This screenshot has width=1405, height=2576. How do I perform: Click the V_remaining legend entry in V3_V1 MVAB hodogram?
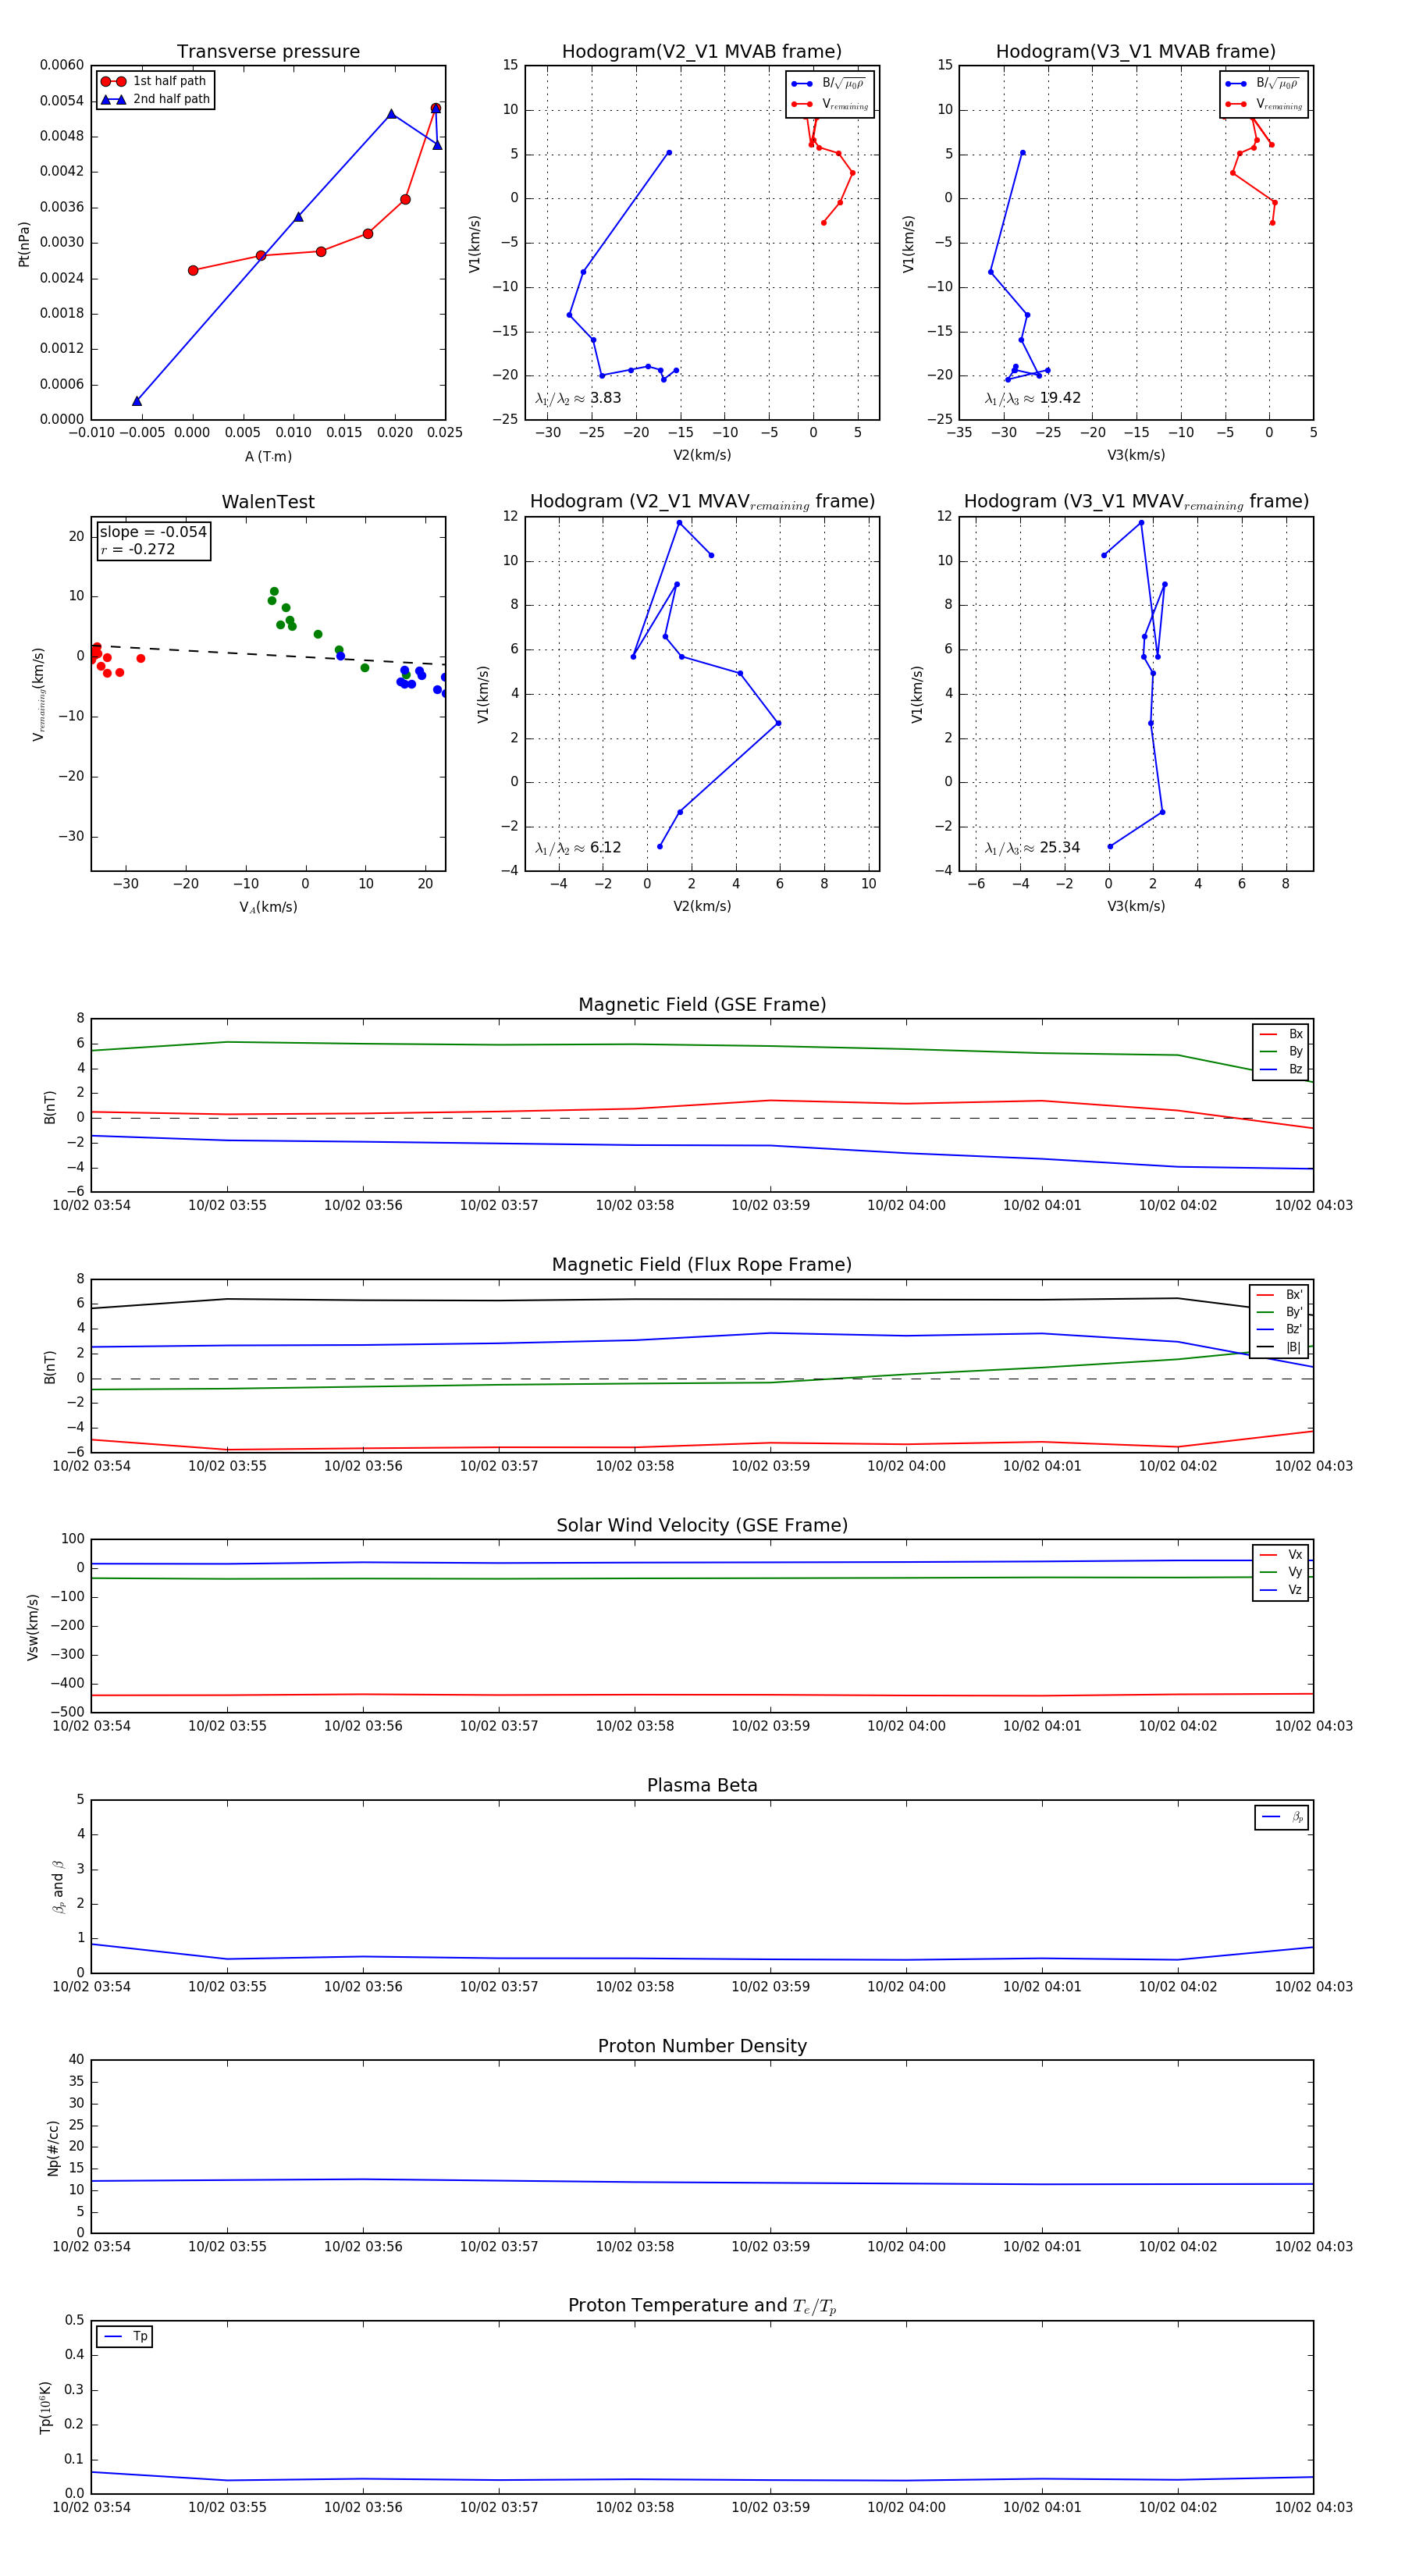tap(1263, 104)
